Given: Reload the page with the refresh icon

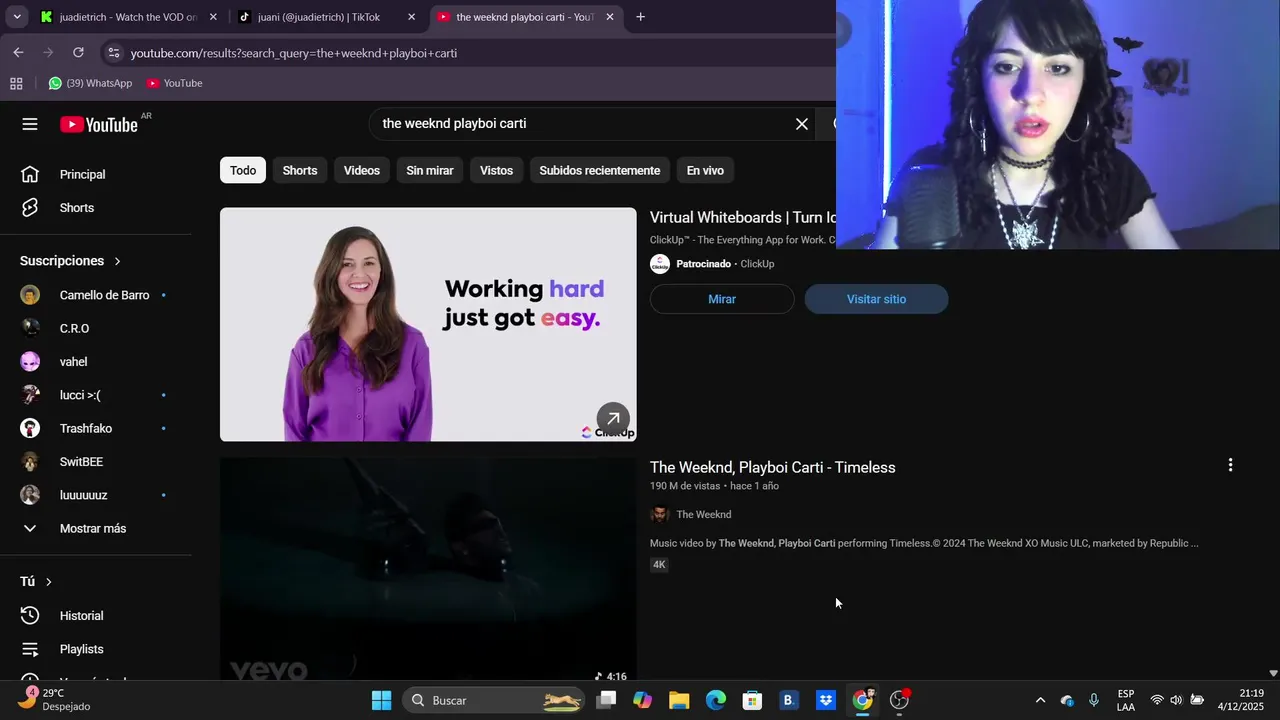Looking at the screenshot, I should [78, 52].
